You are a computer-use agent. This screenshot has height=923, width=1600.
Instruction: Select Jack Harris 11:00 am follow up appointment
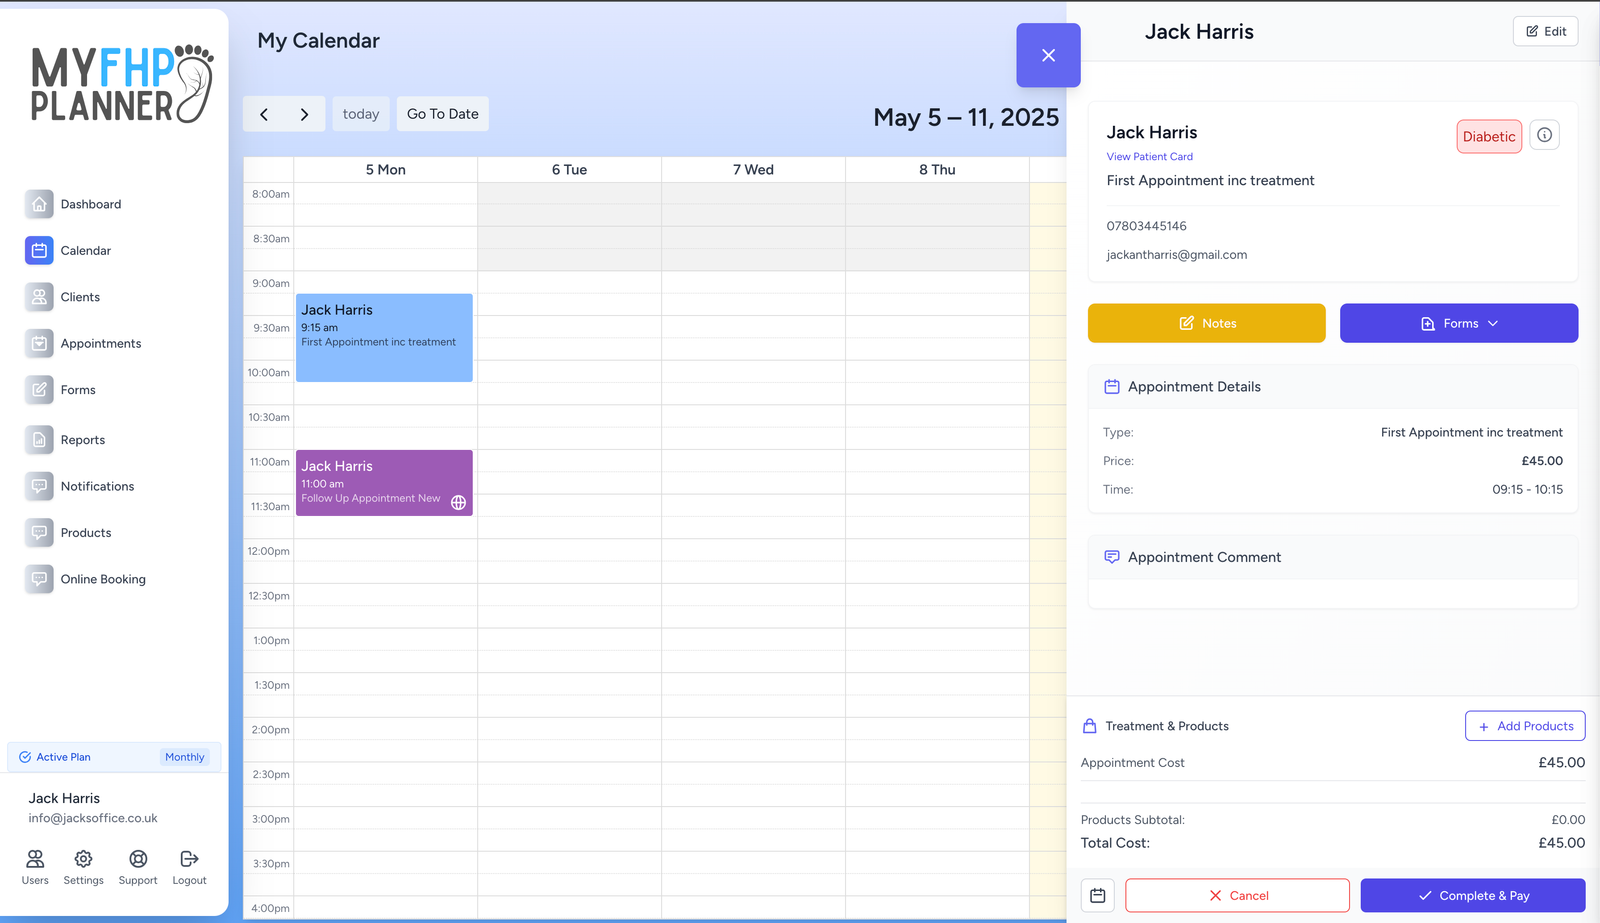click(x=384, y=483)
